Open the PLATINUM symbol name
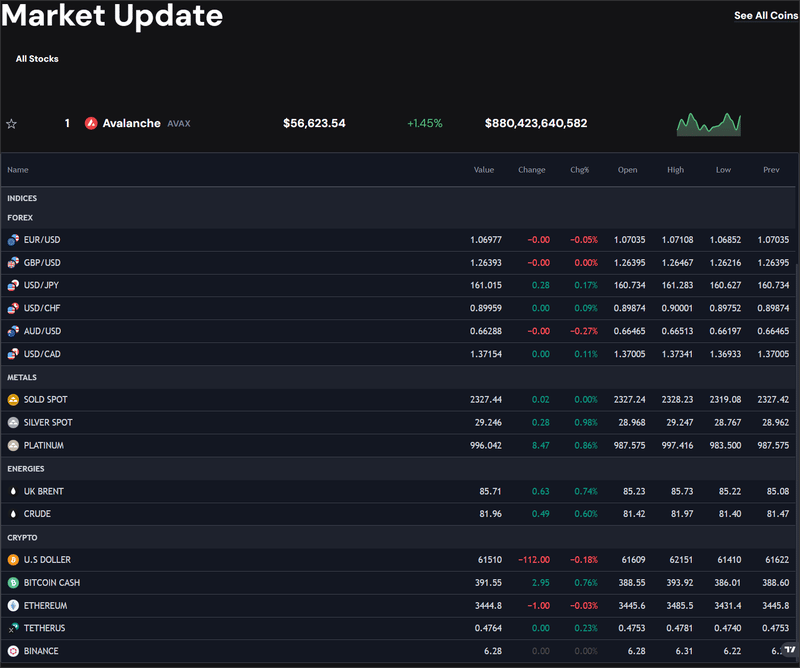Screen dimensions: 800x668 tap(44, 446)
